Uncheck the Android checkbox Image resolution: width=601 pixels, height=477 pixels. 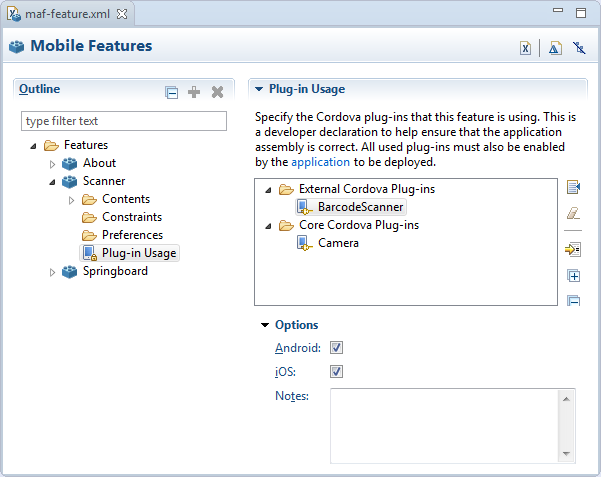[337, 348]
